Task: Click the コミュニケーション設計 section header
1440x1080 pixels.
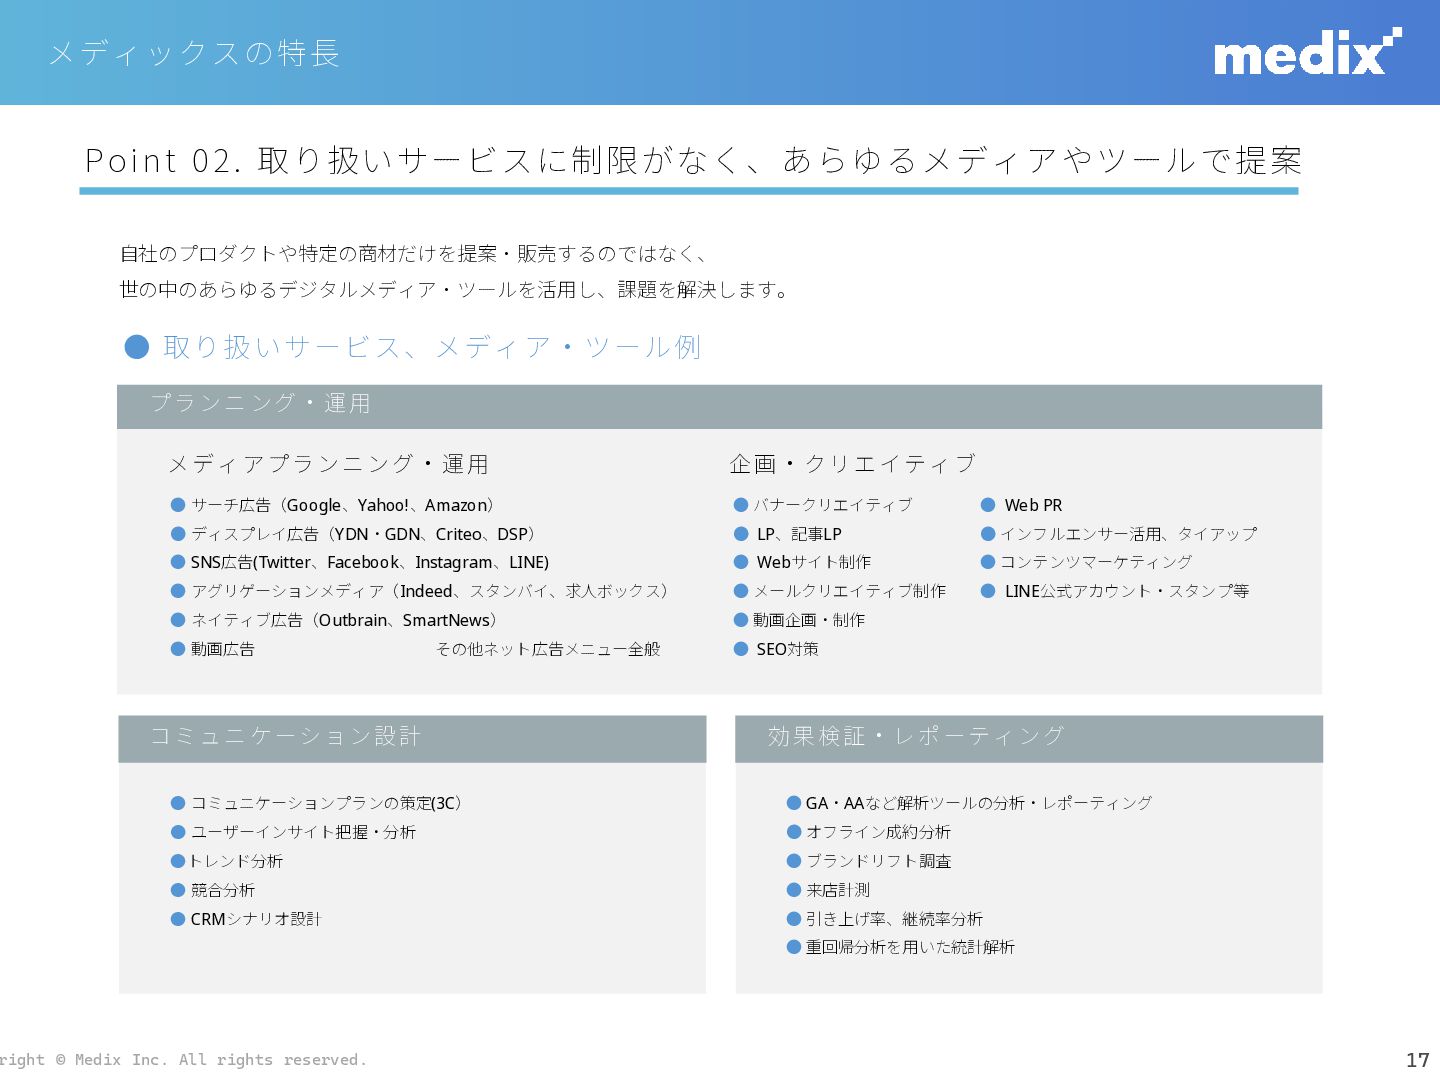Action: (412, 738)
